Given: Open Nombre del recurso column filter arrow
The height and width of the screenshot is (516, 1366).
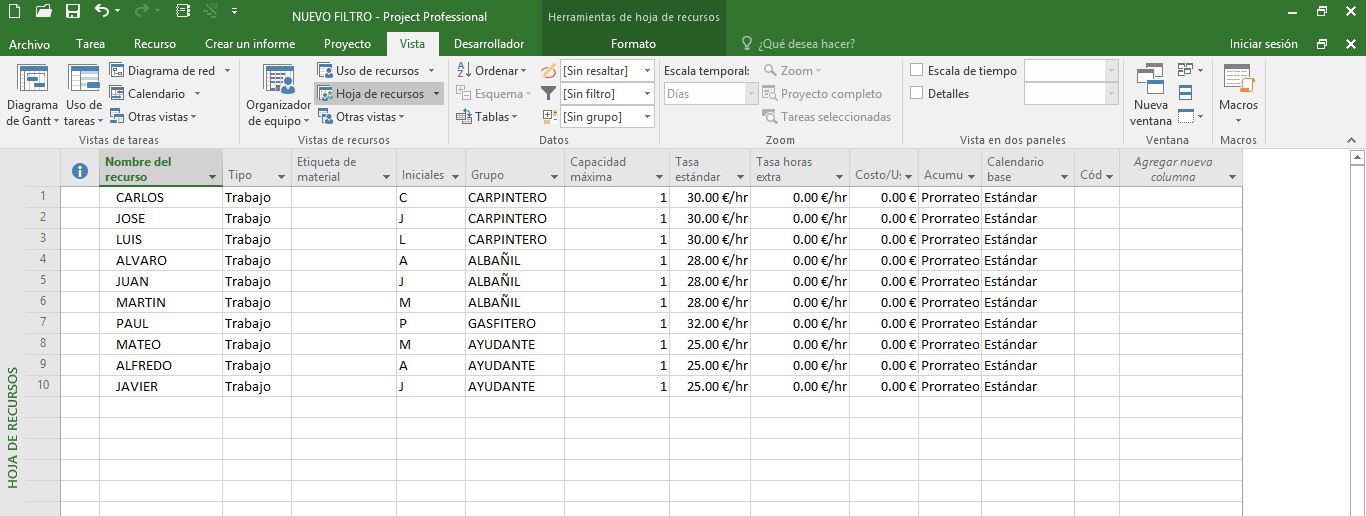Looking at the screenshot, I should coord(213,177).
